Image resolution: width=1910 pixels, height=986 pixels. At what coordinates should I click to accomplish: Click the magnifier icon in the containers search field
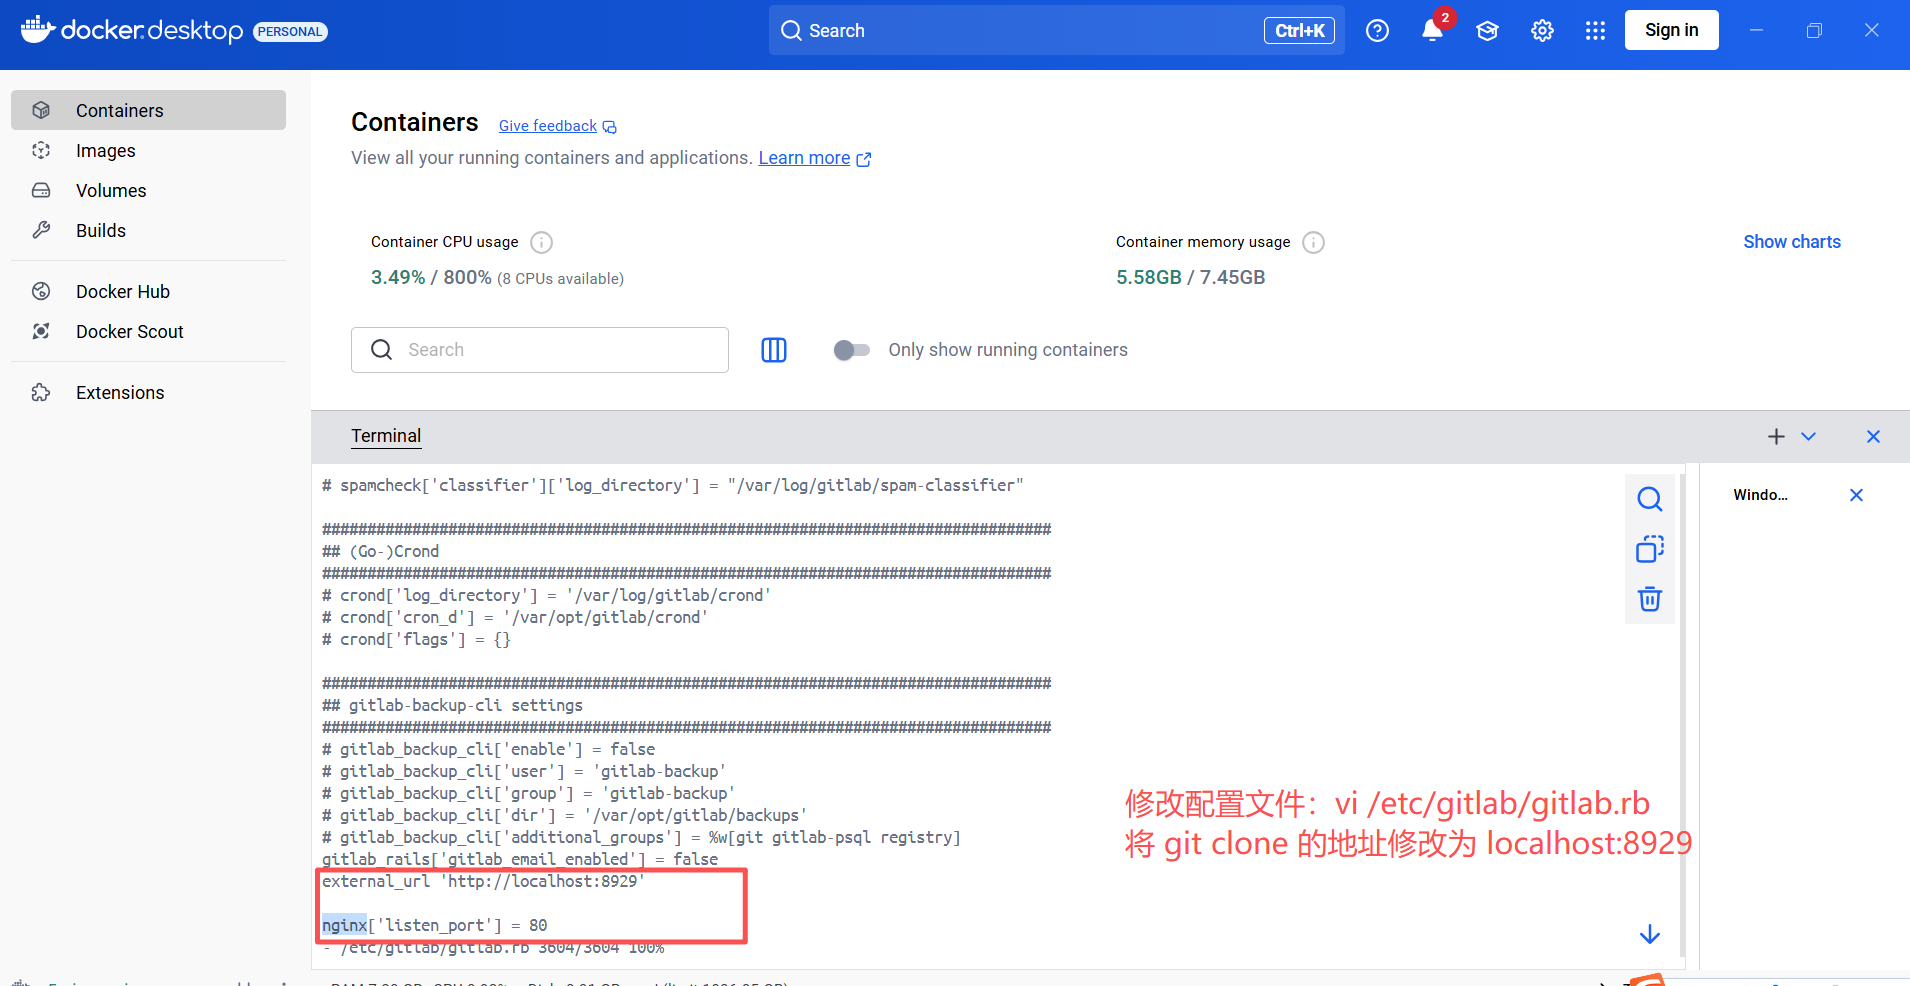[381, 350]
